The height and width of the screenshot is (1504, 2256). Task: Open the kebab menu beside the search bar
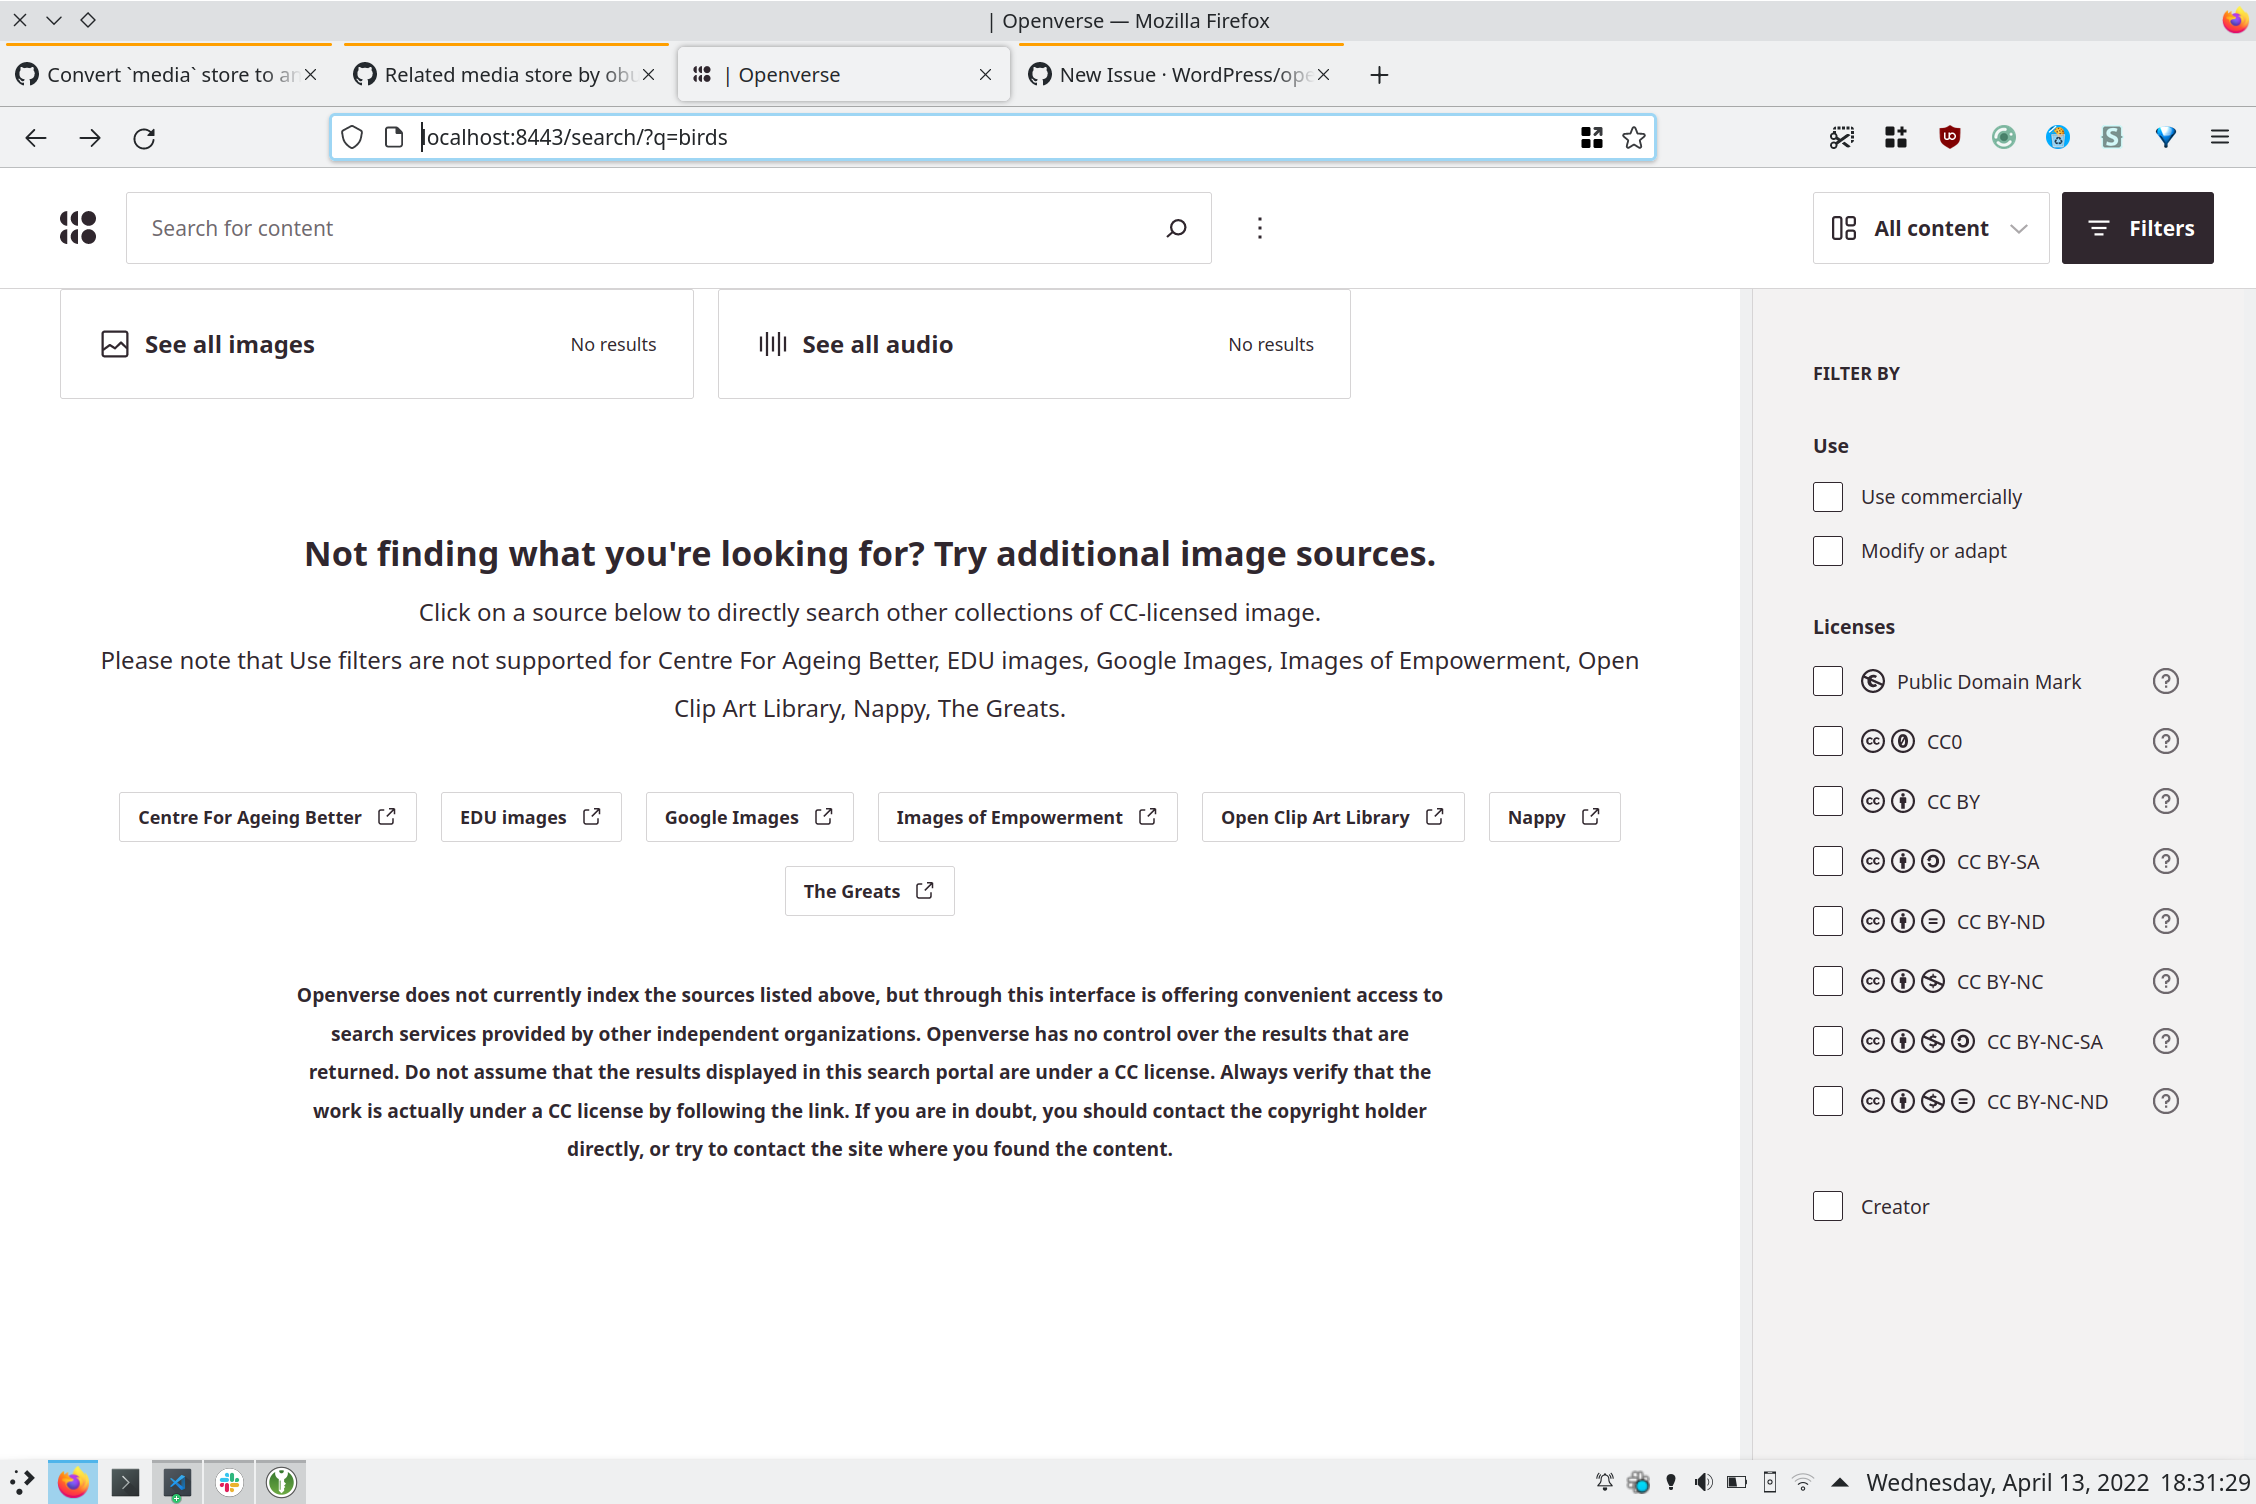pyautogui.click(x=1259, y=227)
